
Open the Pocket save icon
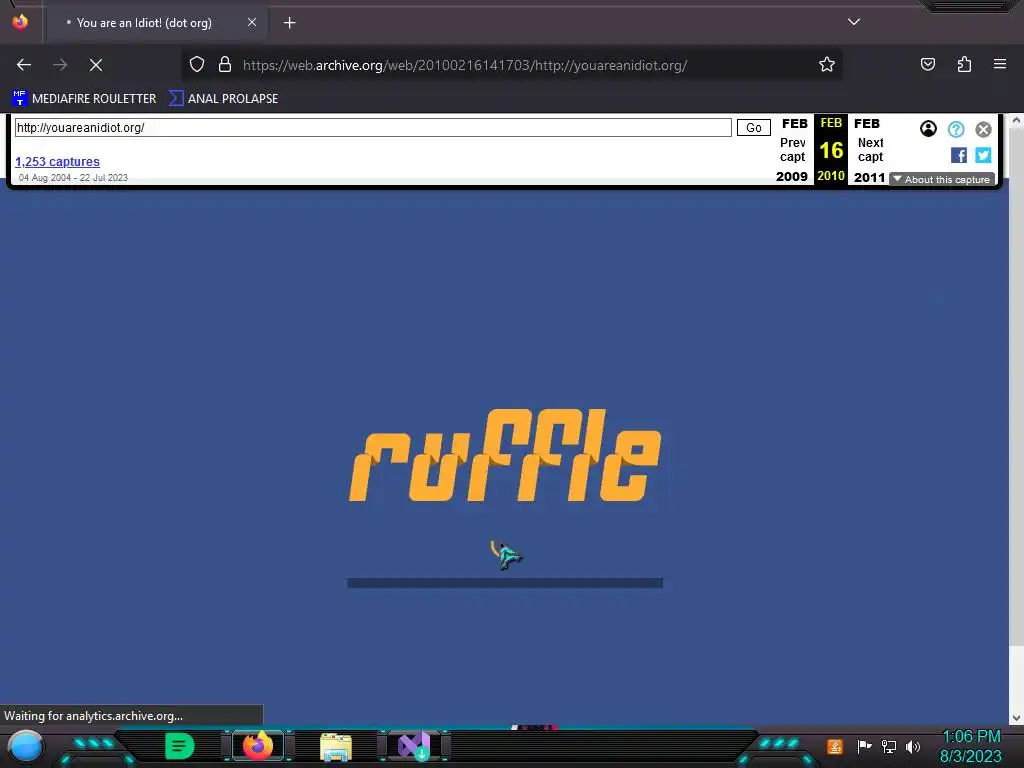[x=927, y=64]
